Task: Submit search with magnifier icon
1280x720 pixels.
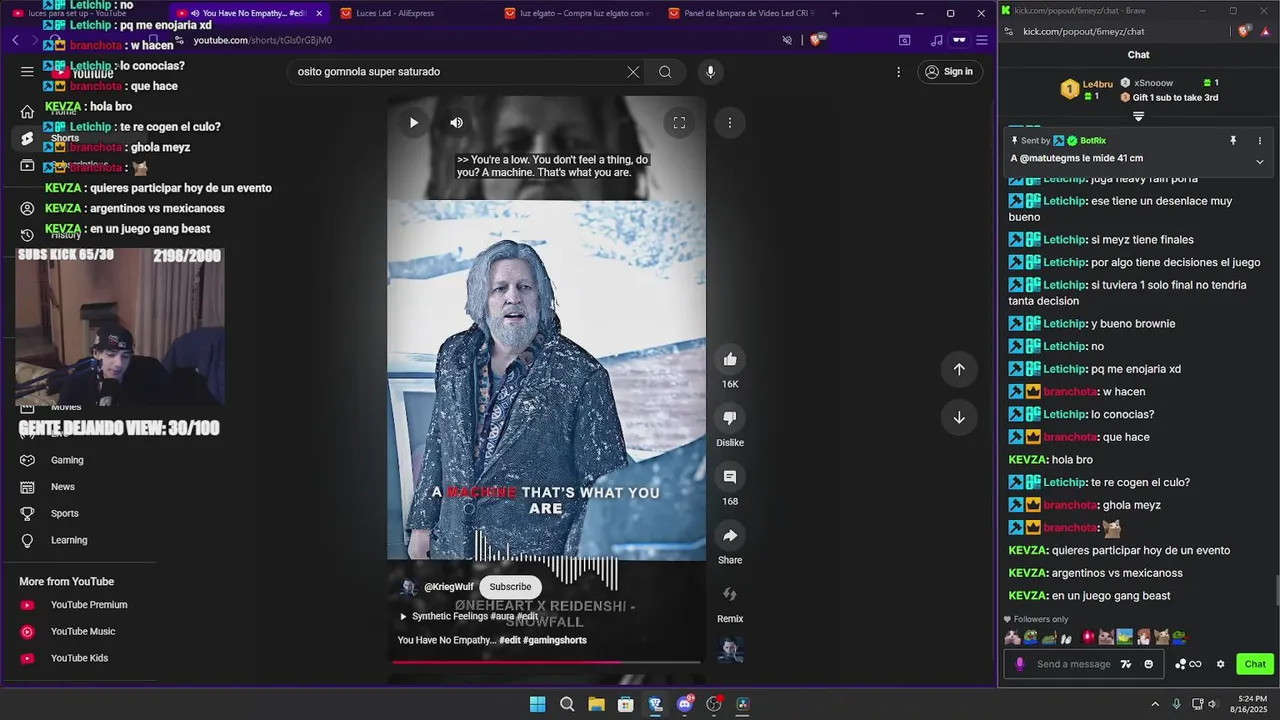Action: [x=665, y=72]
